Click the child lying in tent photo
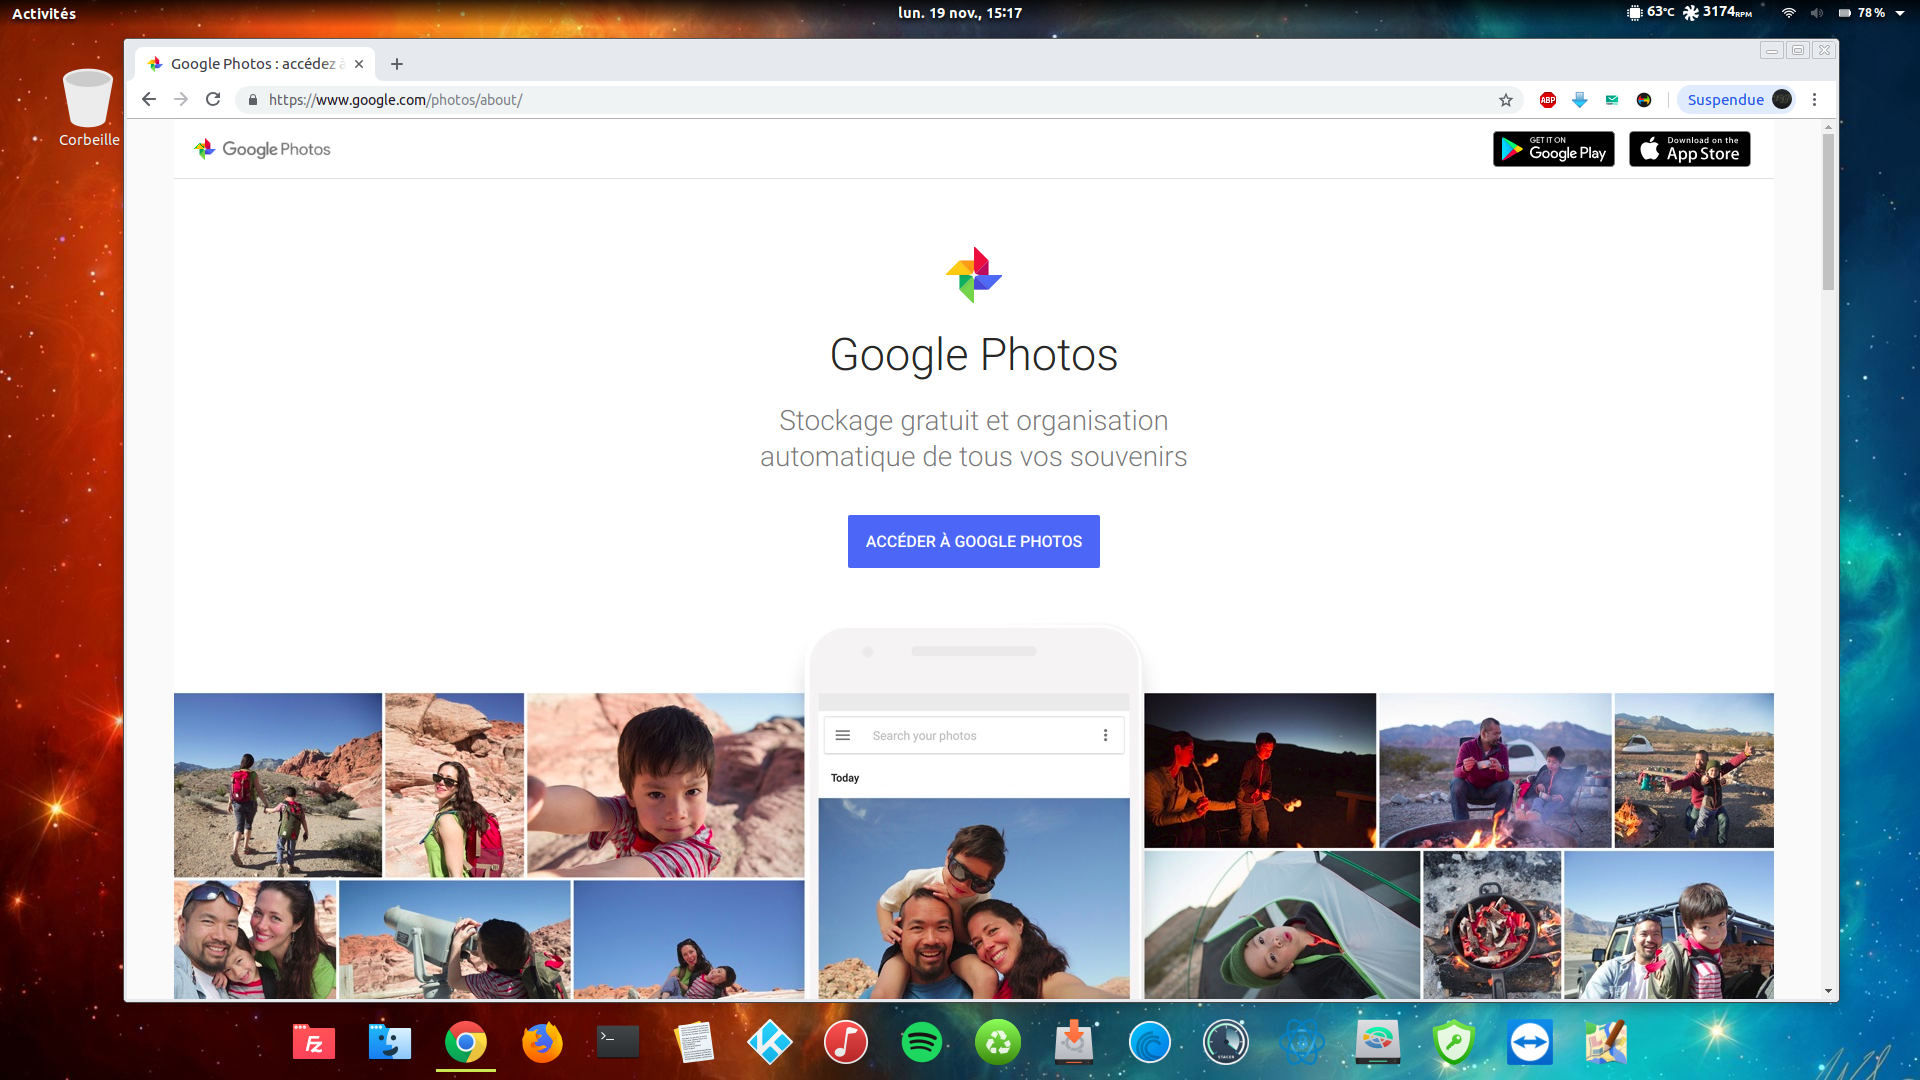 click(x=1282, y=925)
